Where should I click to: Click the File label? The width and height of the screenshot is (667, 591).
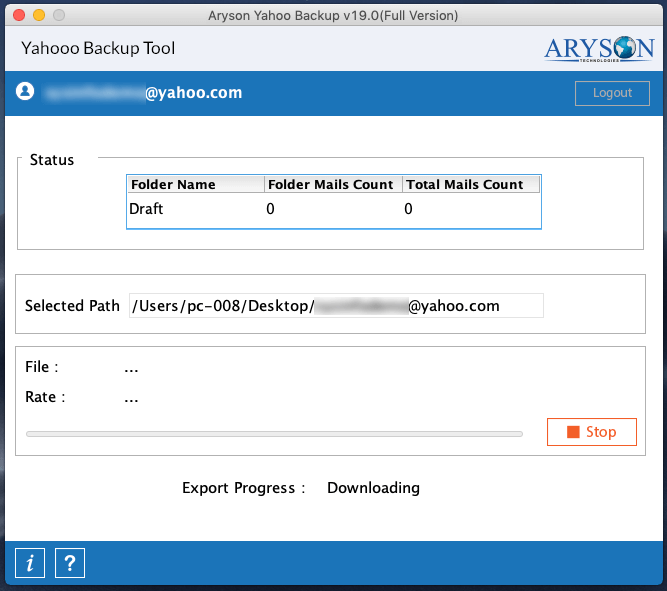[x=41, y=367]
